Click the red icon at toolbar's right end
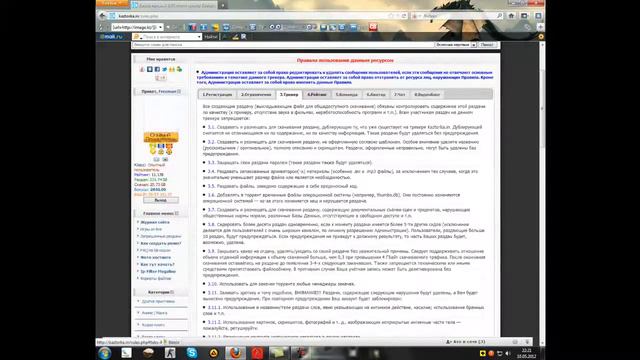Image resolution: width=640 pixels, height=360 pixels. pyautogui.click(x=373, y=27)
